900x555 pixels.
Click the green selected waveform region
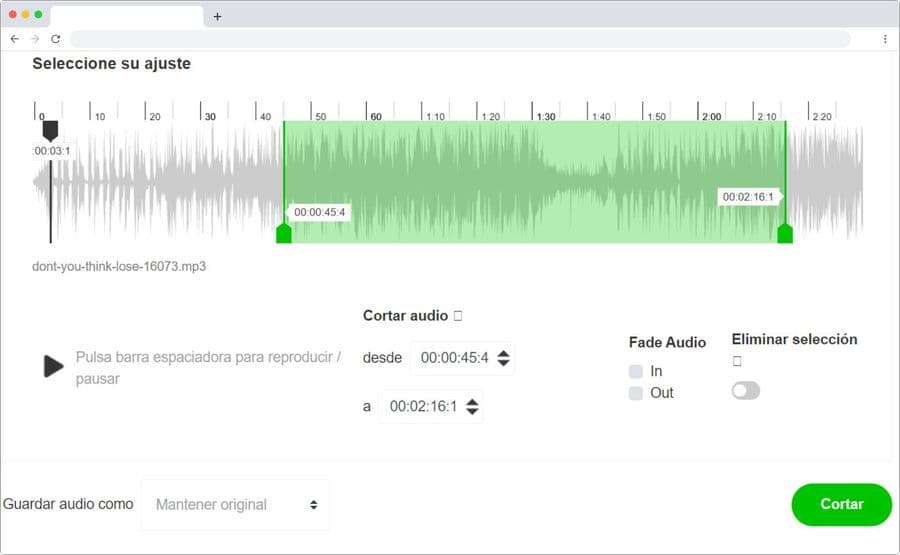point(534,181)
